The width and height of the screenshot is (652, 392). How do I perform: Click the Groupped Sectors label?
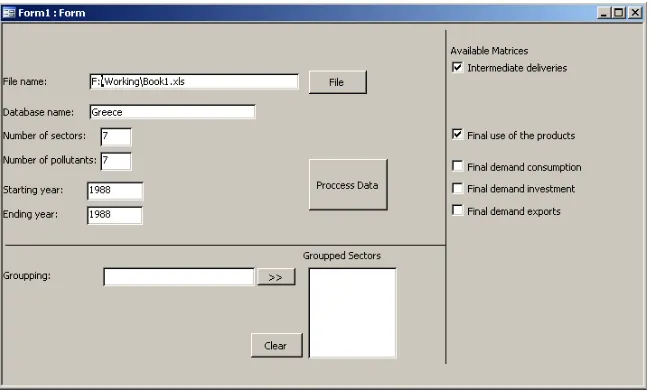(341, 256)
